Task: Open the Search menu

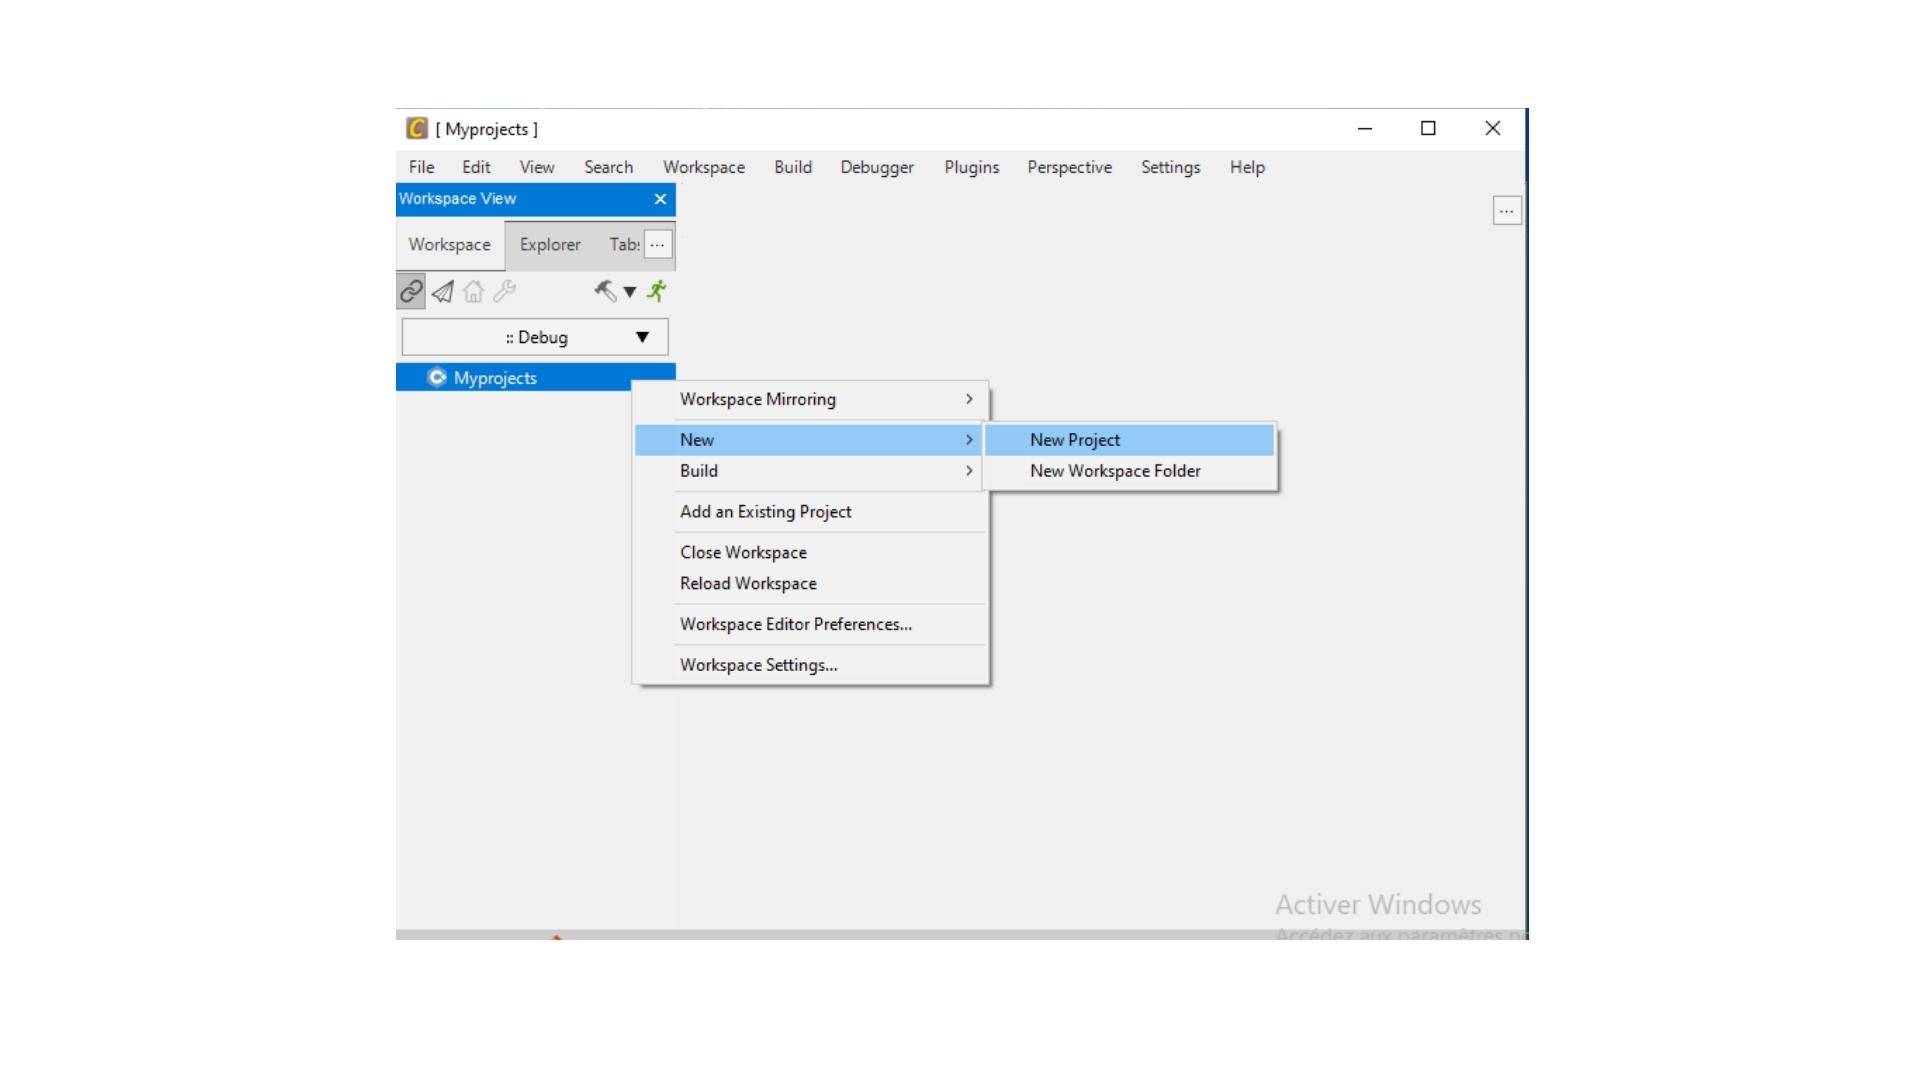Action: pyautogui.click(x=609, y=167)
